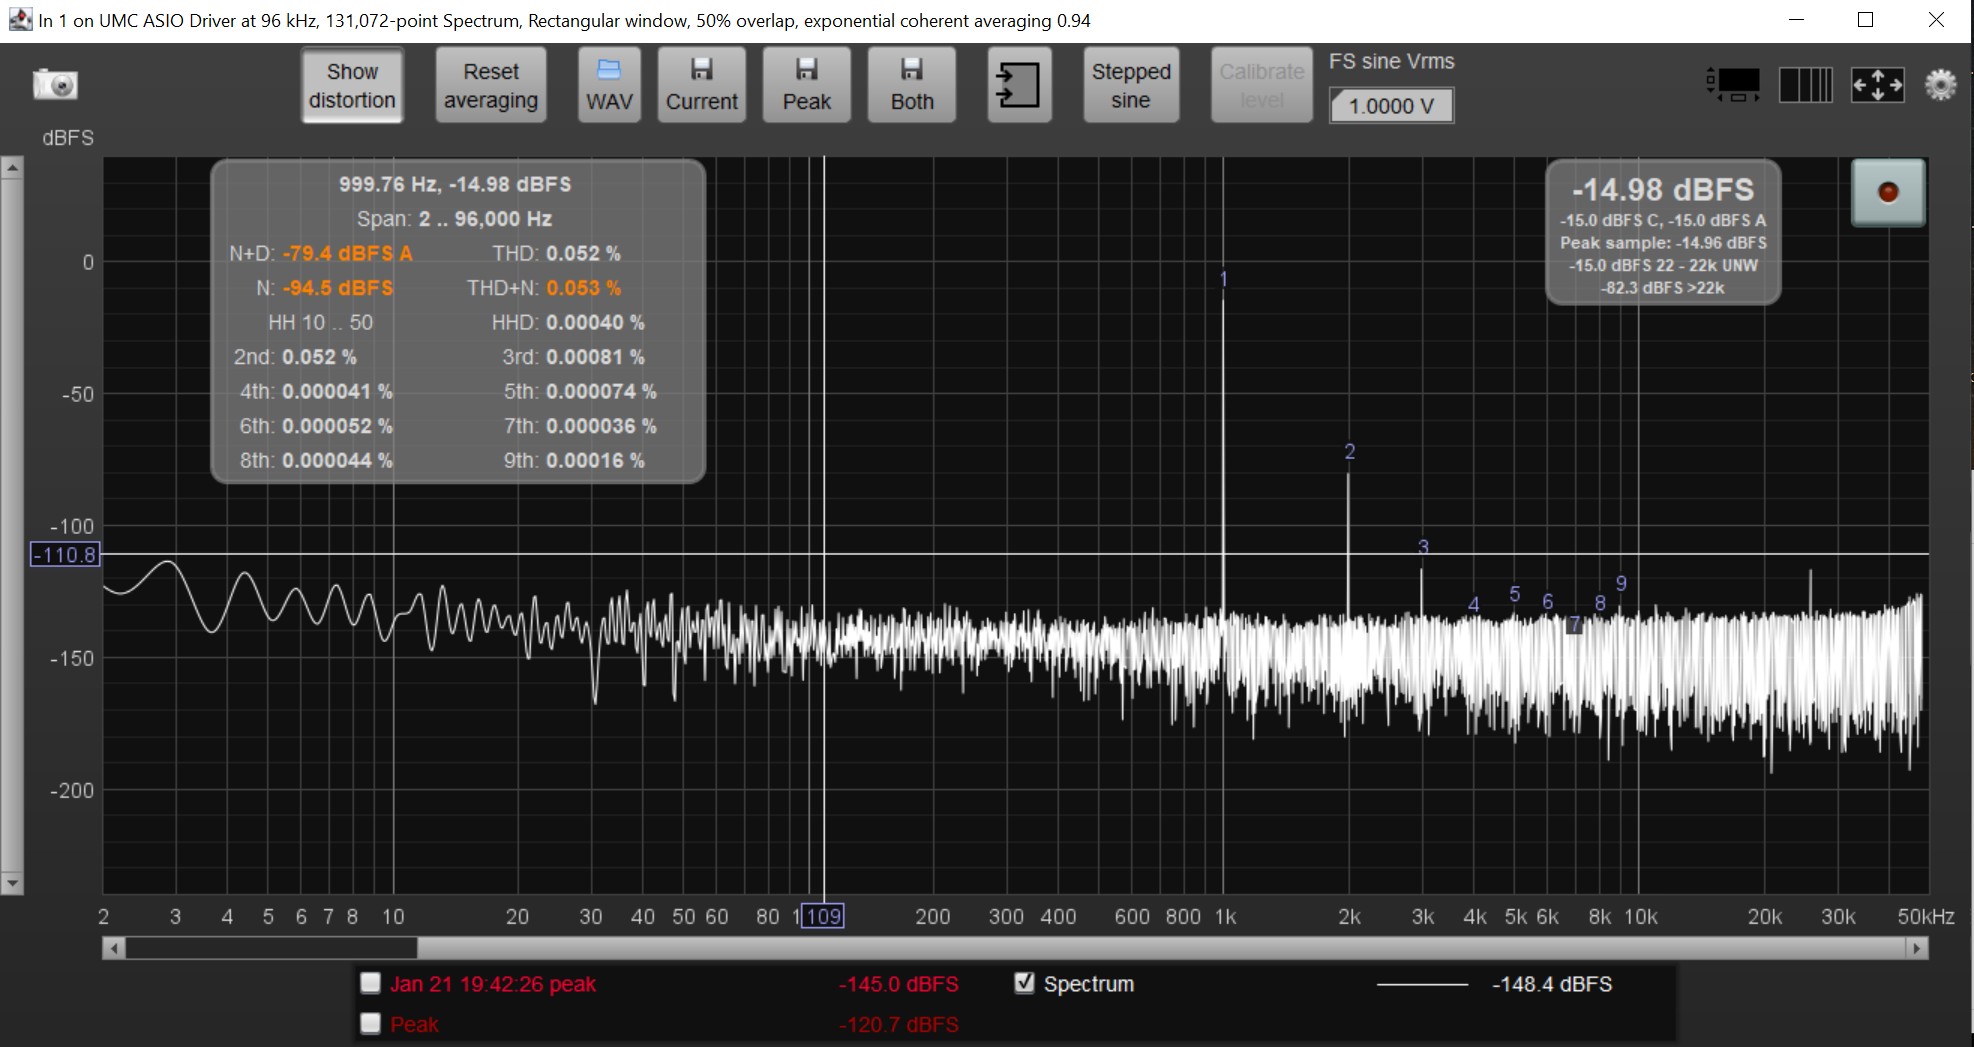
Task: Click the dBFS axis unit label
Action: pos(68,138)
